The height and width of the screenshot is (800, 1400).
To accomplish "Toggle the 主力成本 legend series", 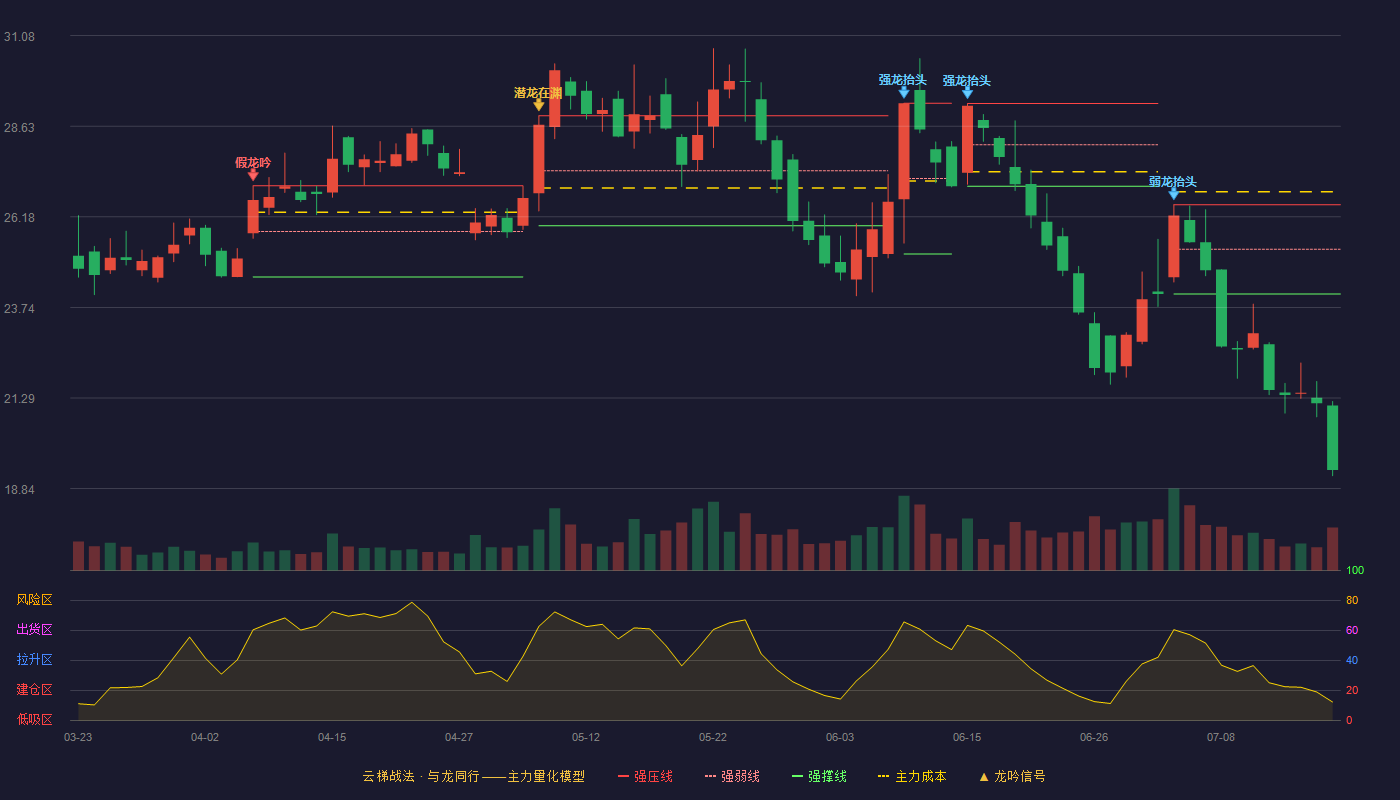I will 912,776.
